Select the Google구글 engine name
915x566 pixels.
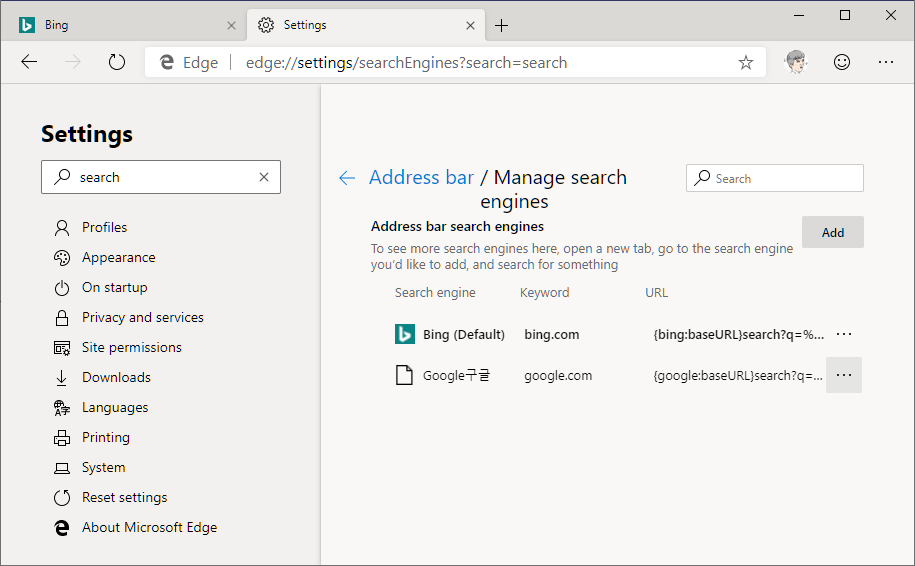pos(456,375)
